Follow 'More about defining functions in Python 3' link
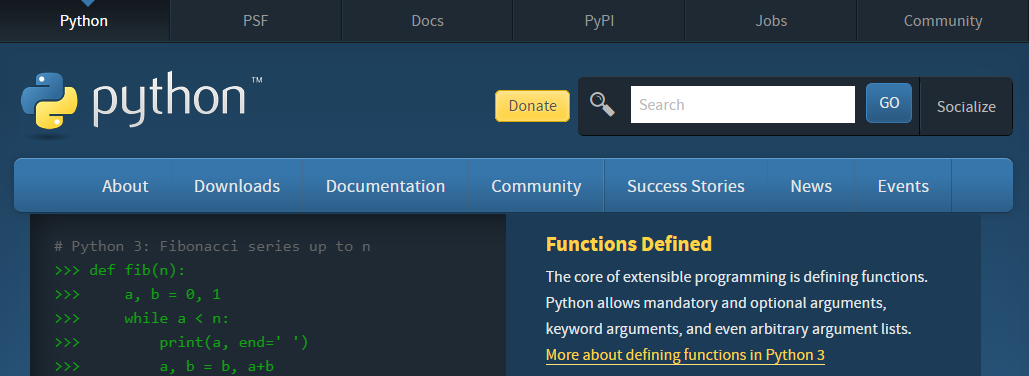 685,356
